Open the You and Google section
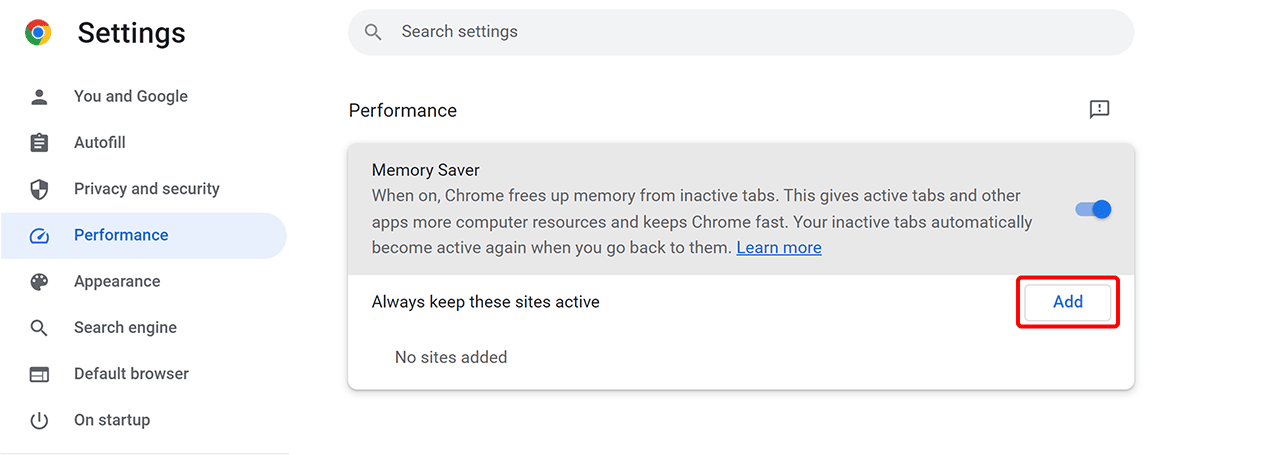 click(130, 97)
